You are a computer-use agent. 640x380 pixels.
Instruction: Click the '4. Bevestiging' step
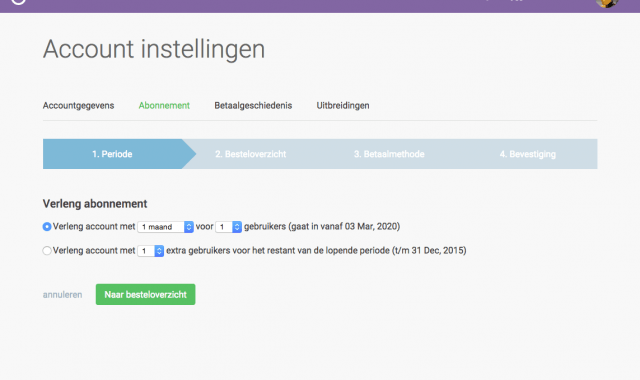click(528, 154)
